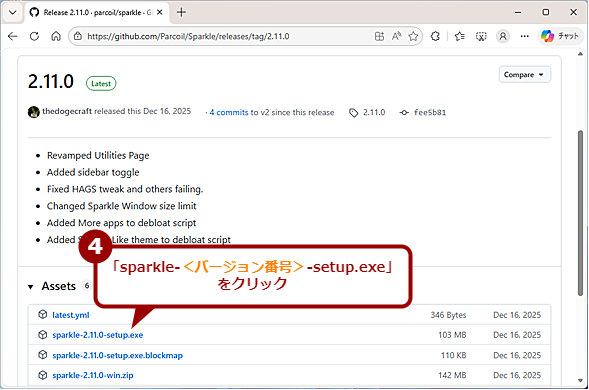Viewport: 589px width, 390px height.
Task: Click the 'Revamped Utilities Page' bullet
Action: [98, 155]
